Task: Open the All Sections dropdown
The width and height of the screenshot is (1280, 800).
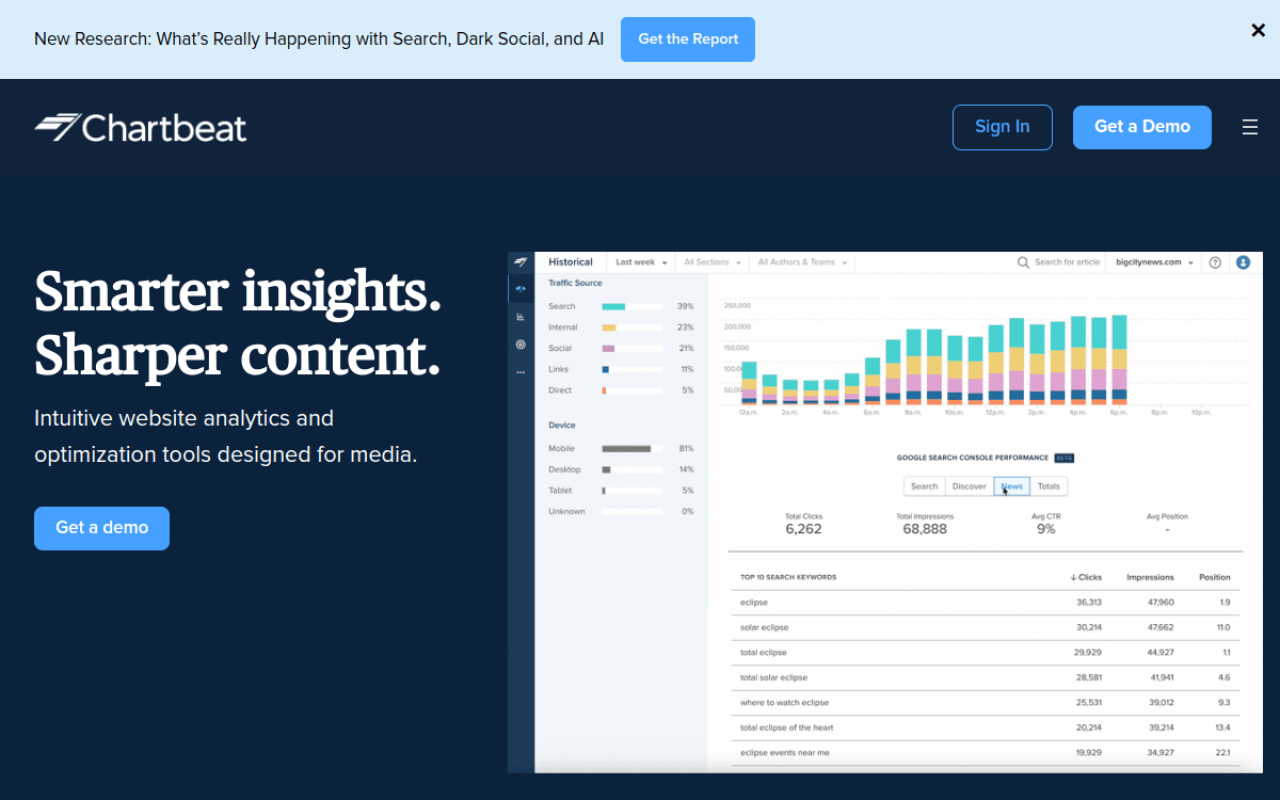Action: 712,262
